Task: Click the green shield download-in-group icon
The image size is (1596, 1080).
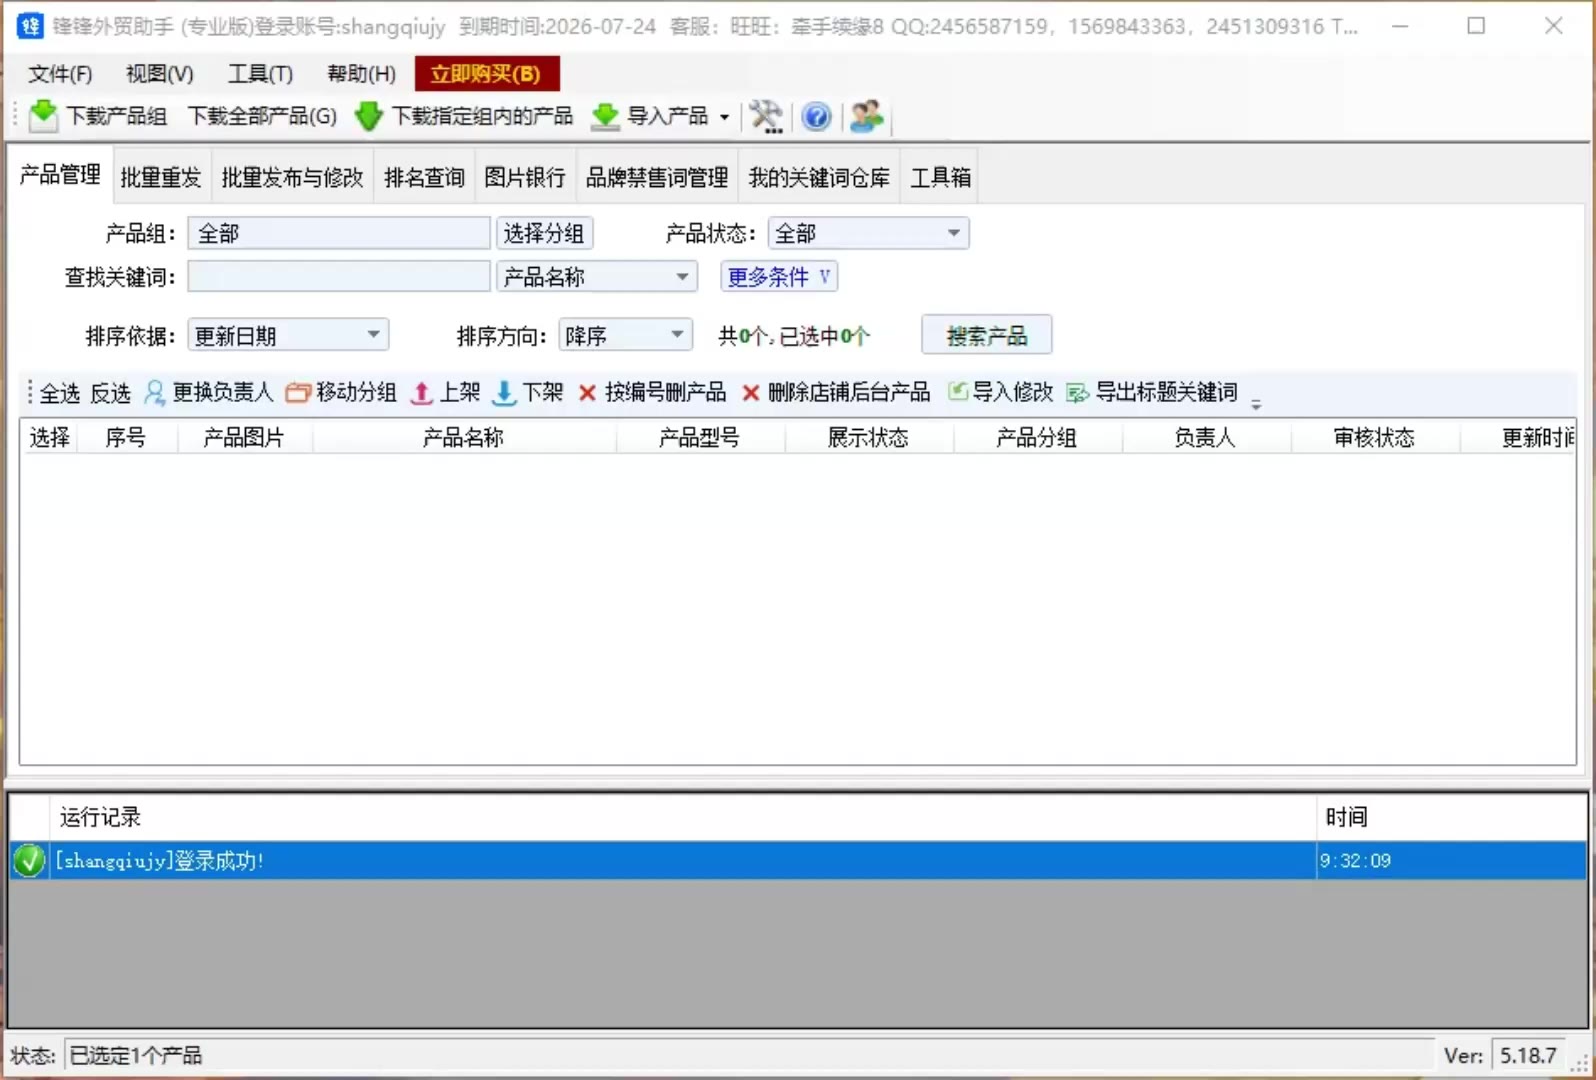Action: 368,116
